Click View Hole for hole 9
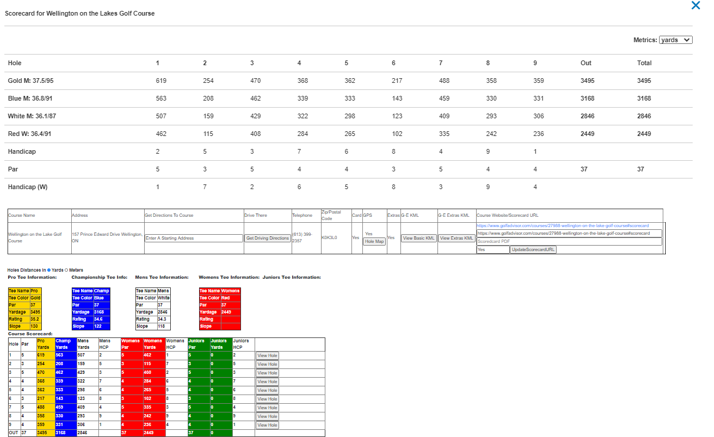Screen dimensions: 714x437 (x=267, y=425)
